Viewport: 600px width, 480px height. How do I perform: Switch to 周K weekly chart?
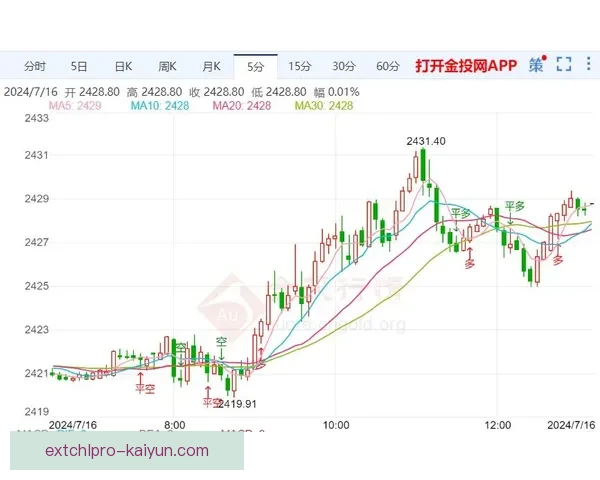point(167,66)
